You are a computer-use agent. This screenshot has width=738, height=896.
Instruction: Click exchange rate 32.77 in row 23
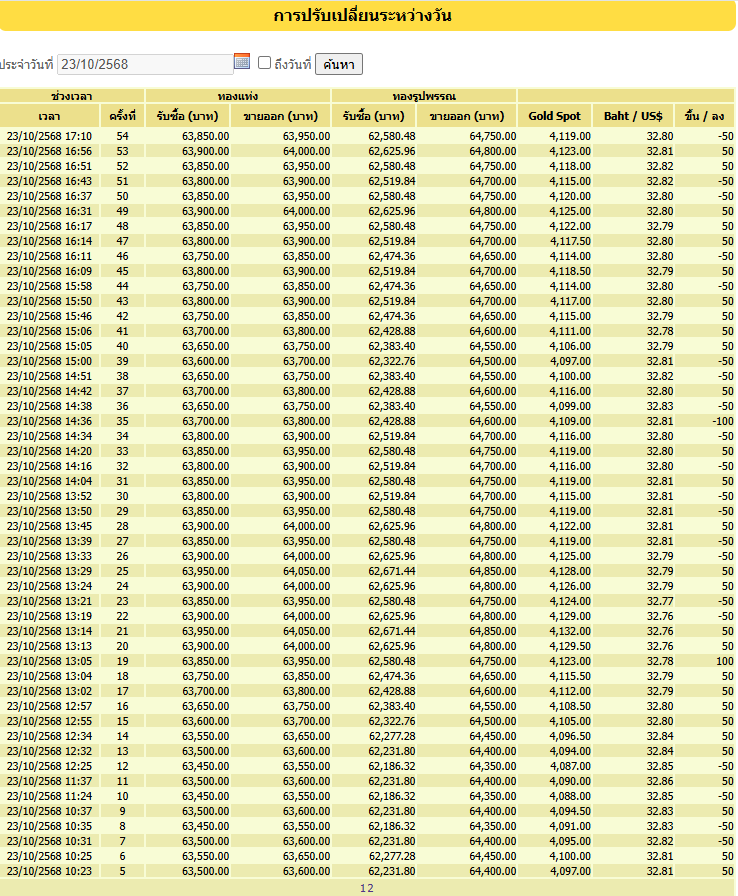(660, 601)
